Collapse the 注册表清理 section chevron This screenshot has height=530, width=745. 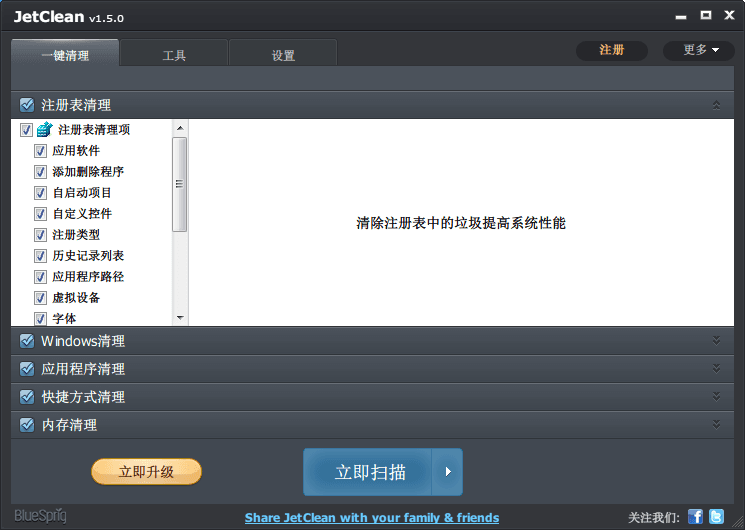716,105
